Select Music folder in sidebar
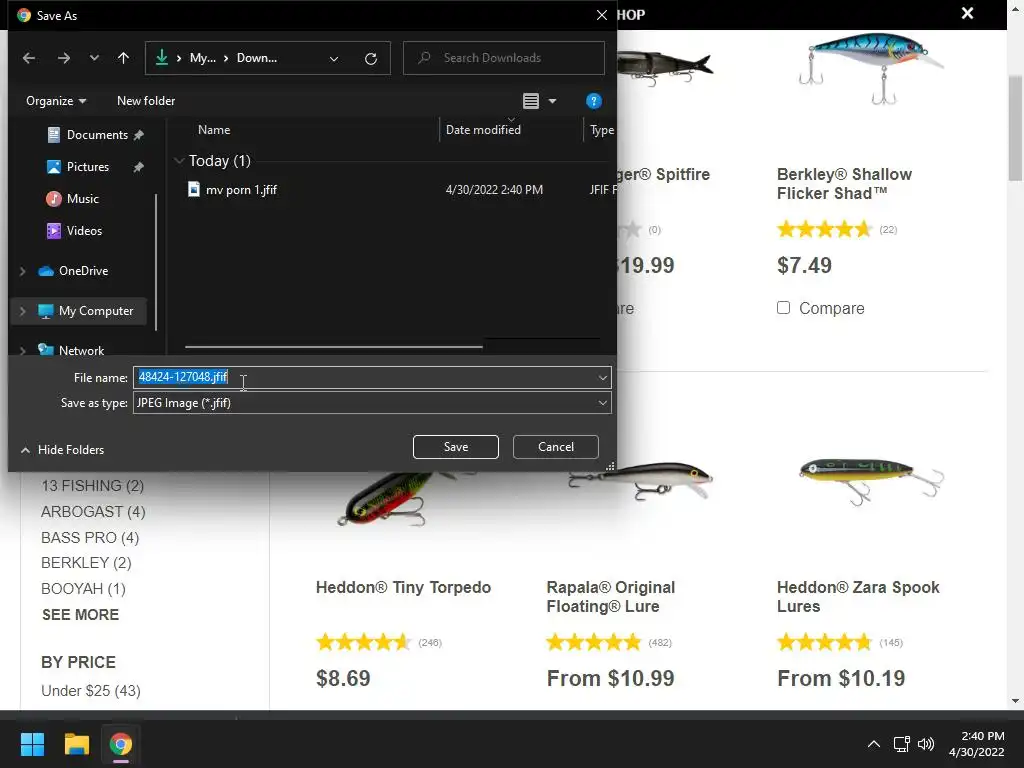The width and height of the screenshot is (1024, 768). tap(82, 199)
